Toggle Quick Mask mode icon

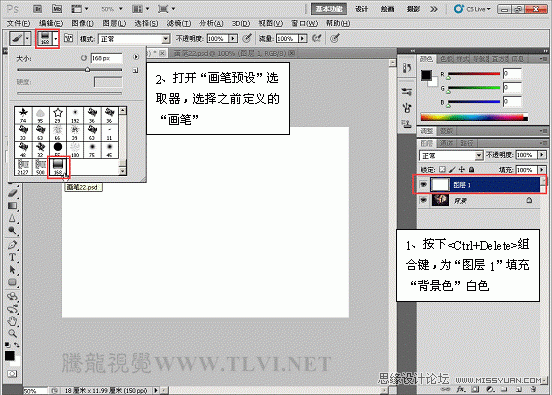click(x=12, y=374)
